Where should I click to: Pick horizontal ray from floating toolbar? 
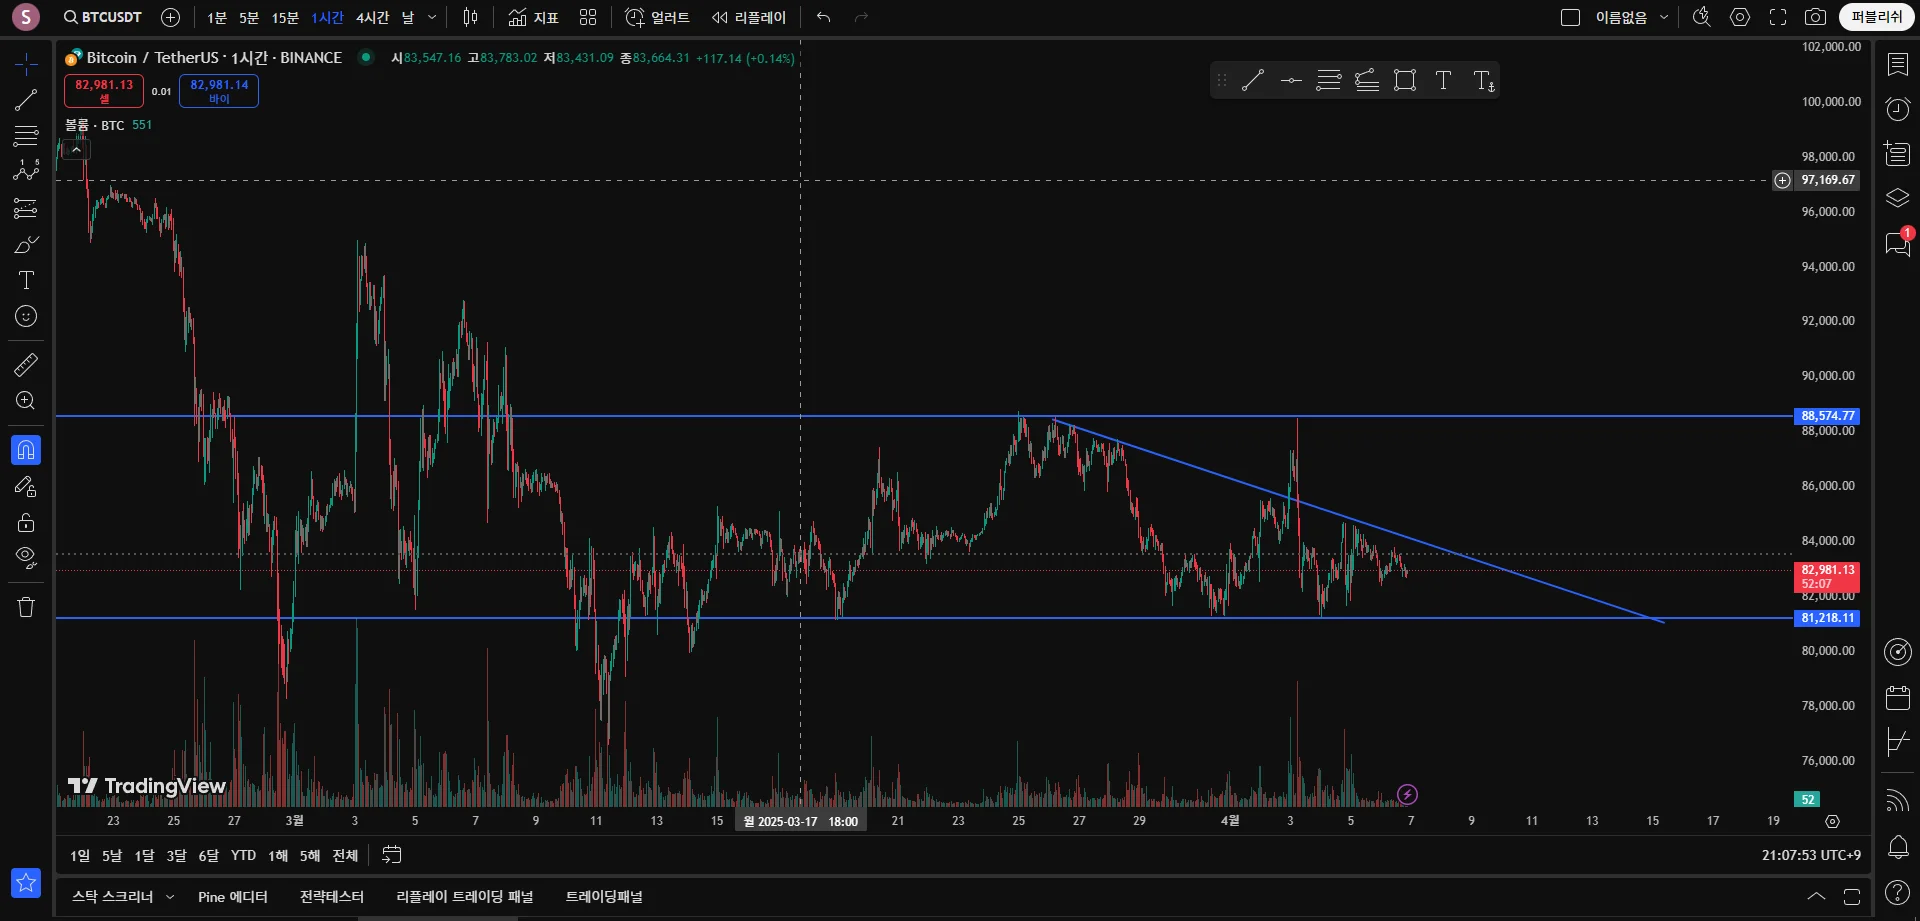(x=1291, y=81)
